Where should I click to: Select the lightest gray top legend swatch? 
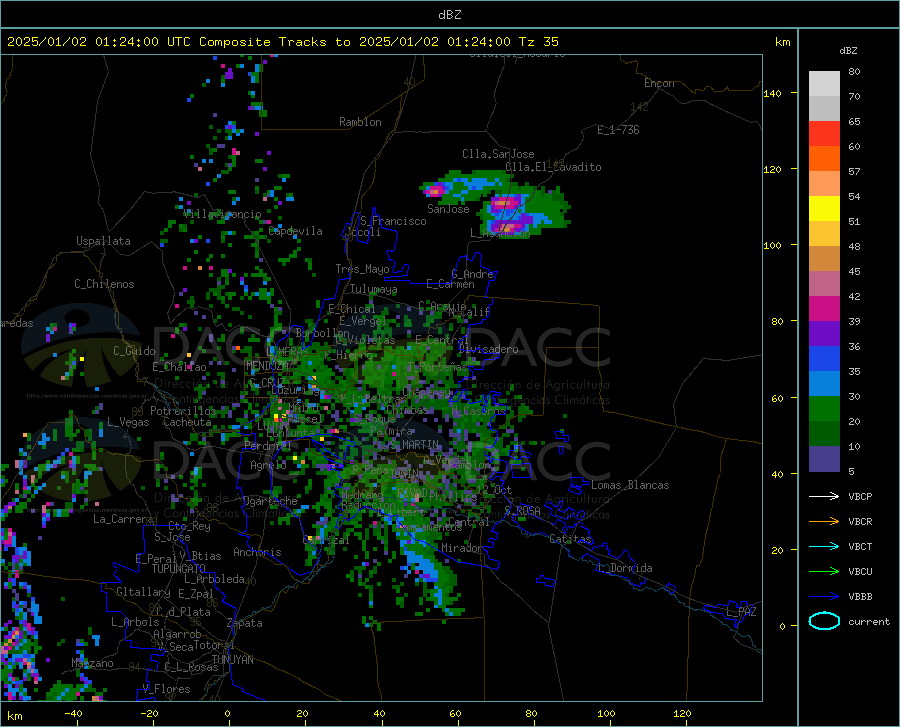coord(824,83)
